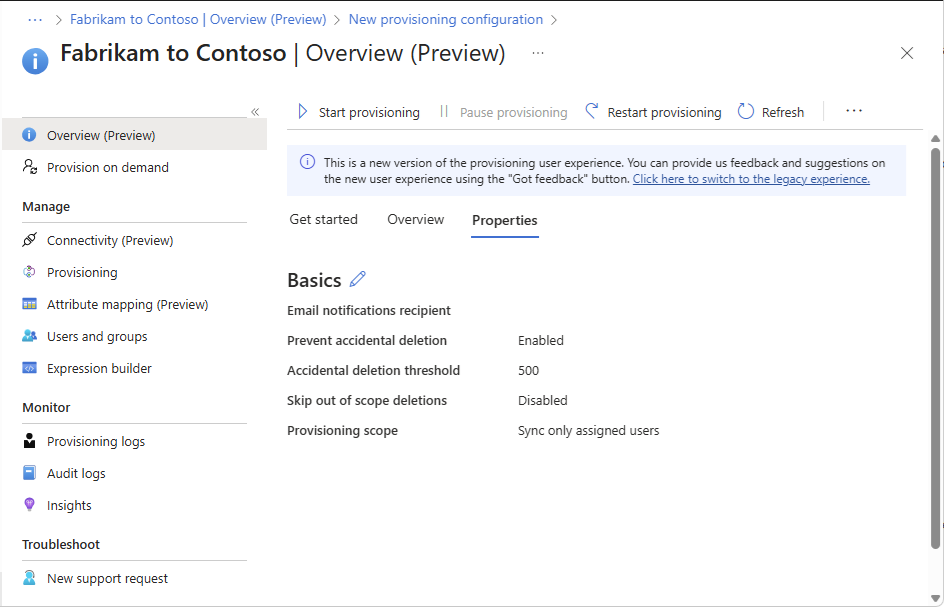Click the New support request icon
944x607 pixels.
tap(29, 578)
